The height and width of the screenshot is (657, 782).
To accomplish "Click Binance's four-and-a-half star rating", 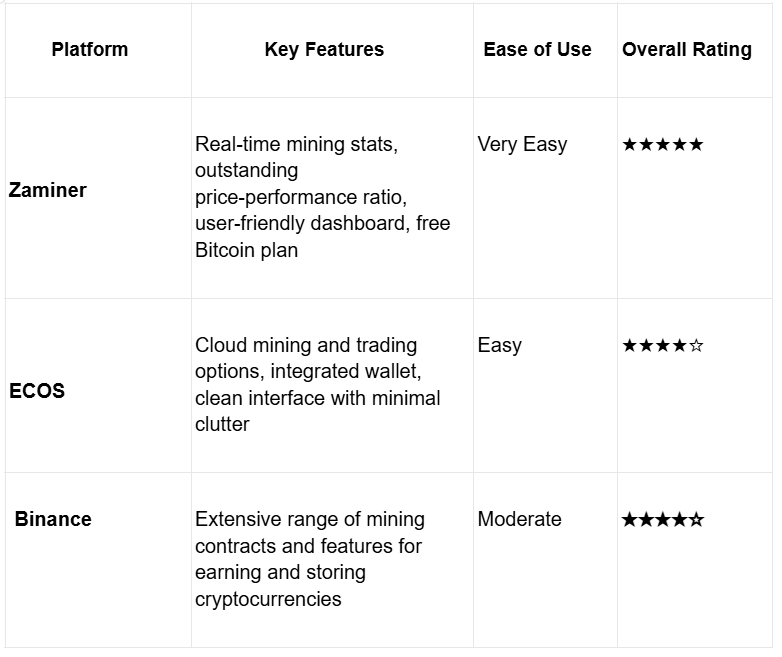I will point(662,520).
